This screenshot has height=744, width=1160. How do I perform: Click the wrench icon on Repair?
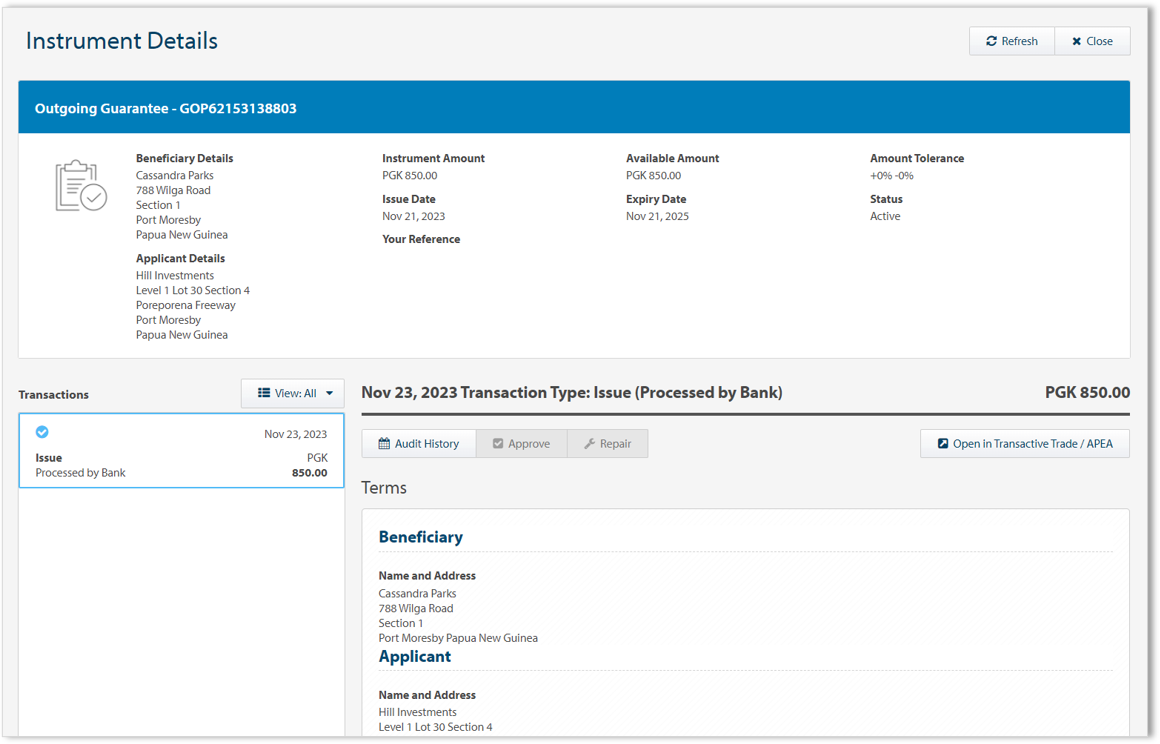point(589,444)
